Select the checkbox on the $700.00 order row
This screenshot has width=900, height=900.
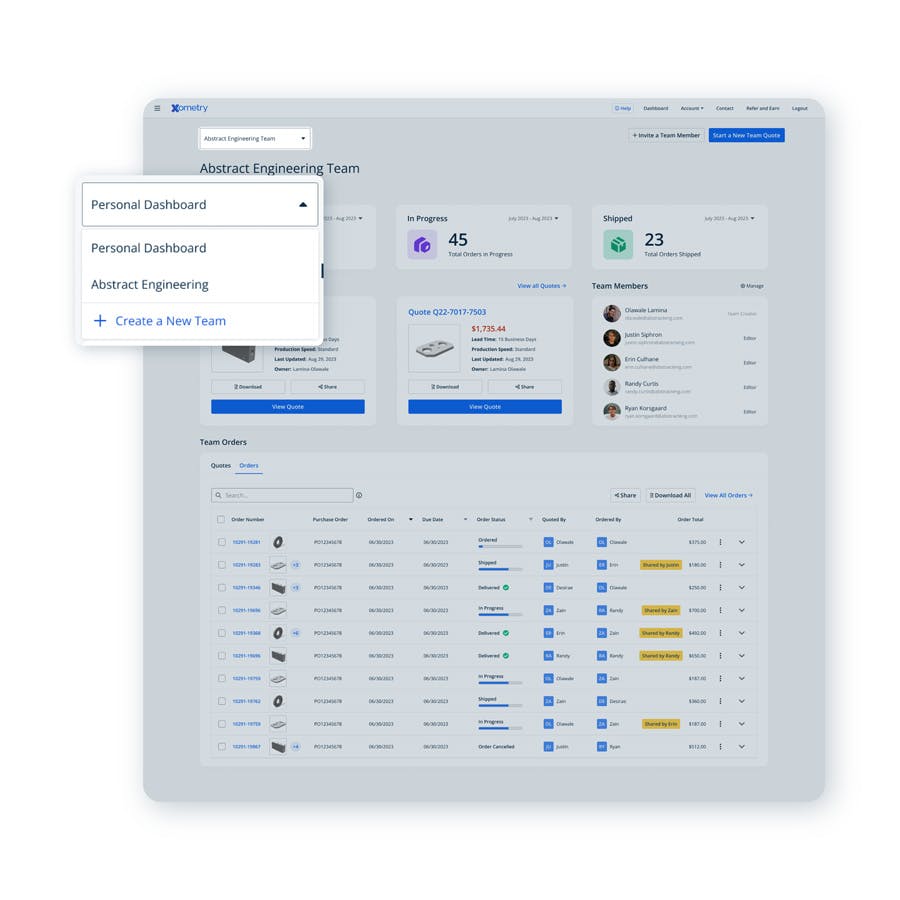(x=222, y=610)
